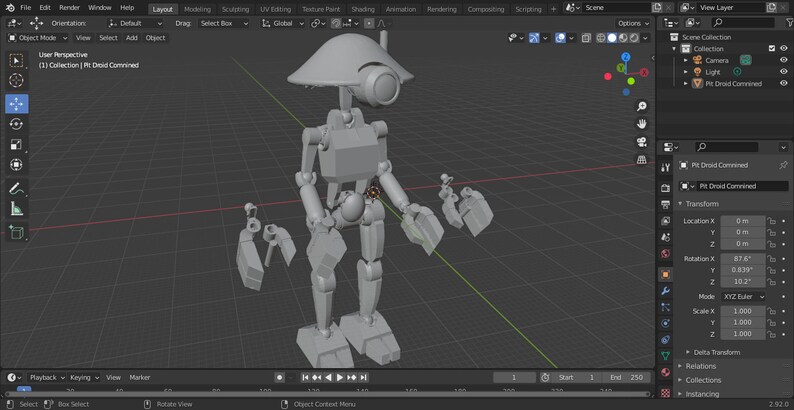This screenshot has height=410, width=794.
Task: Switch to the Sculpting workspace tab
Action: tap(235, 9)
